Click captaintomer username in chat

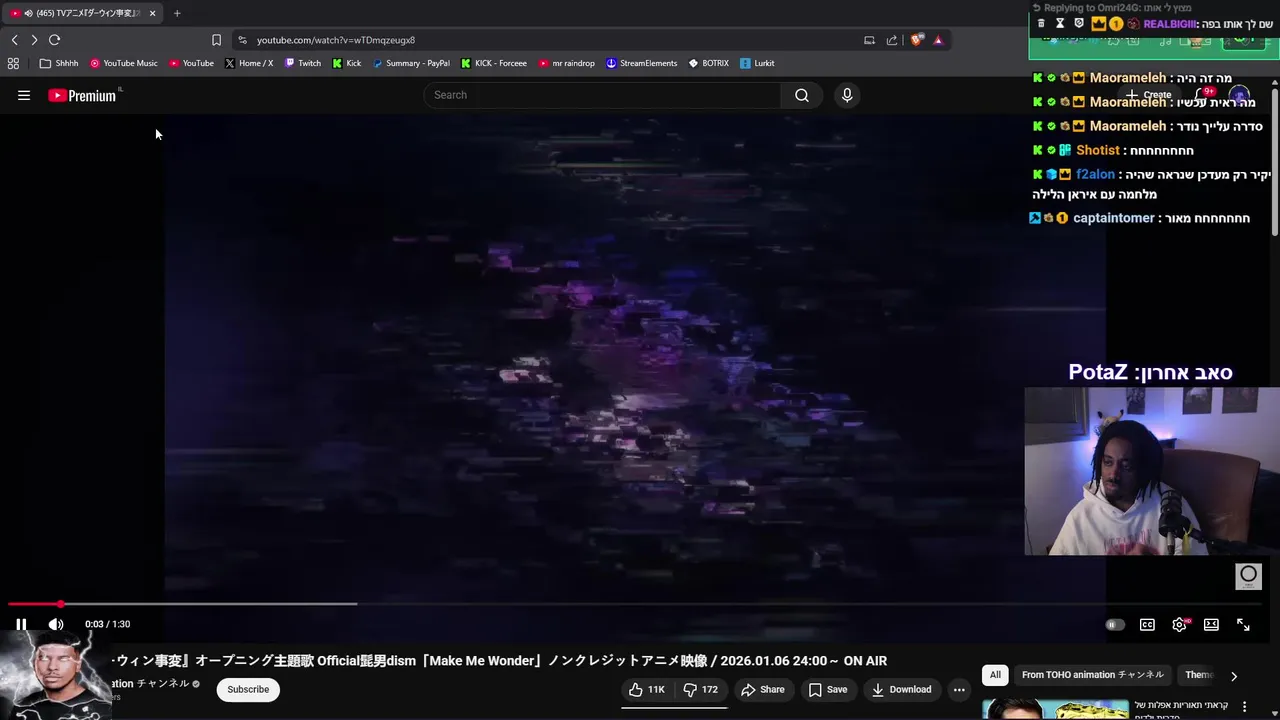(x=1113, y=218)
